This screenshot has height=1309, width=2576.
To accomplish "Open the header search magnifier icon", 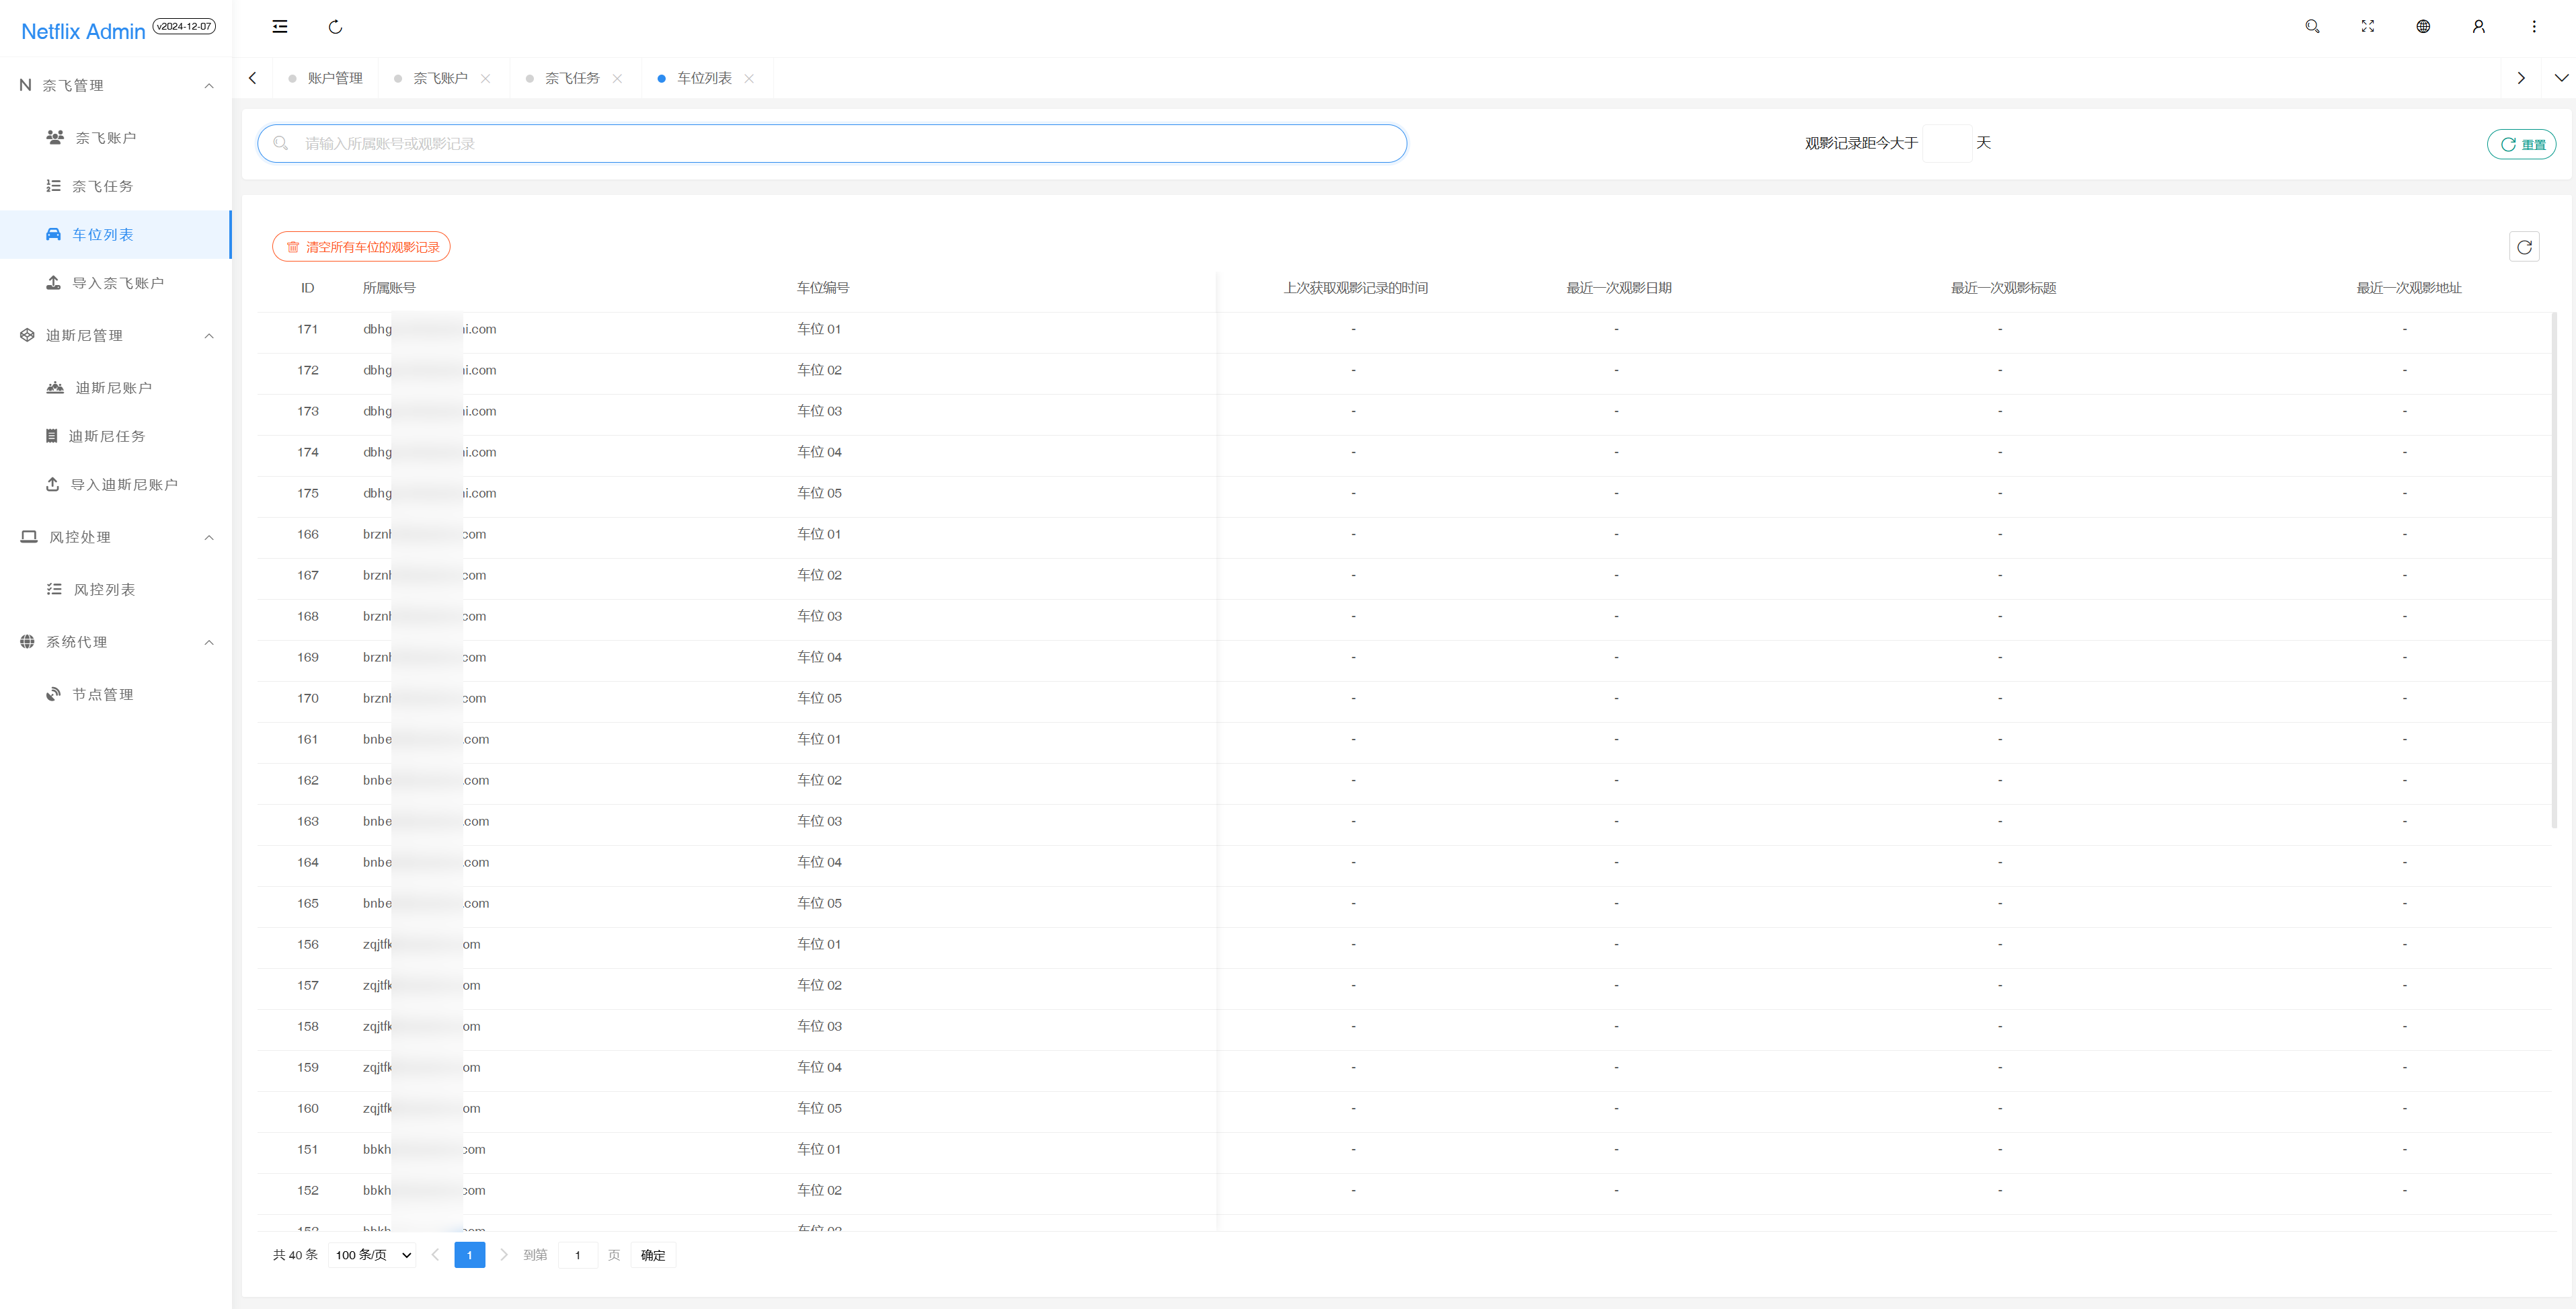I will [x=2312, y=27].
